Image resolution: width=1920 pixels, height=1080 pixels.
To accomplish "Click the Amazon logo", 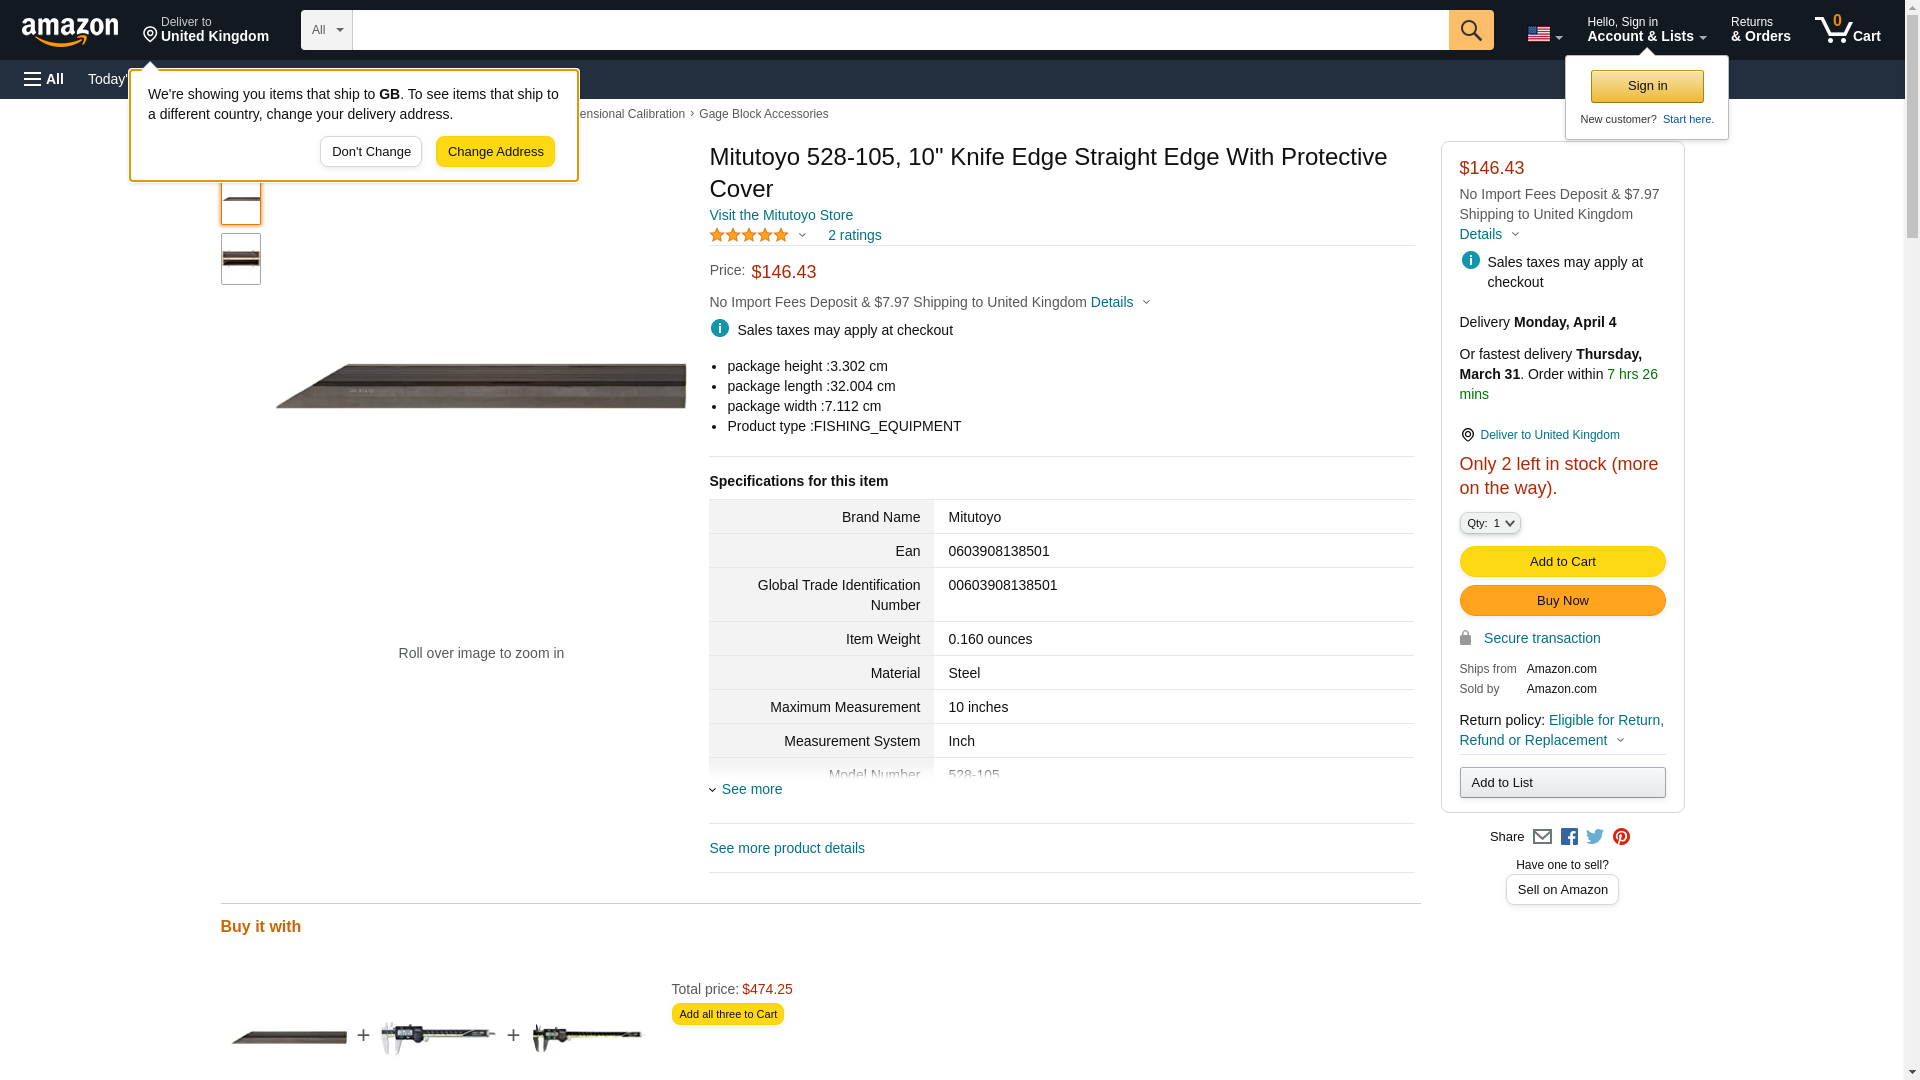I will pyautogui.click(x=70, y=31).
